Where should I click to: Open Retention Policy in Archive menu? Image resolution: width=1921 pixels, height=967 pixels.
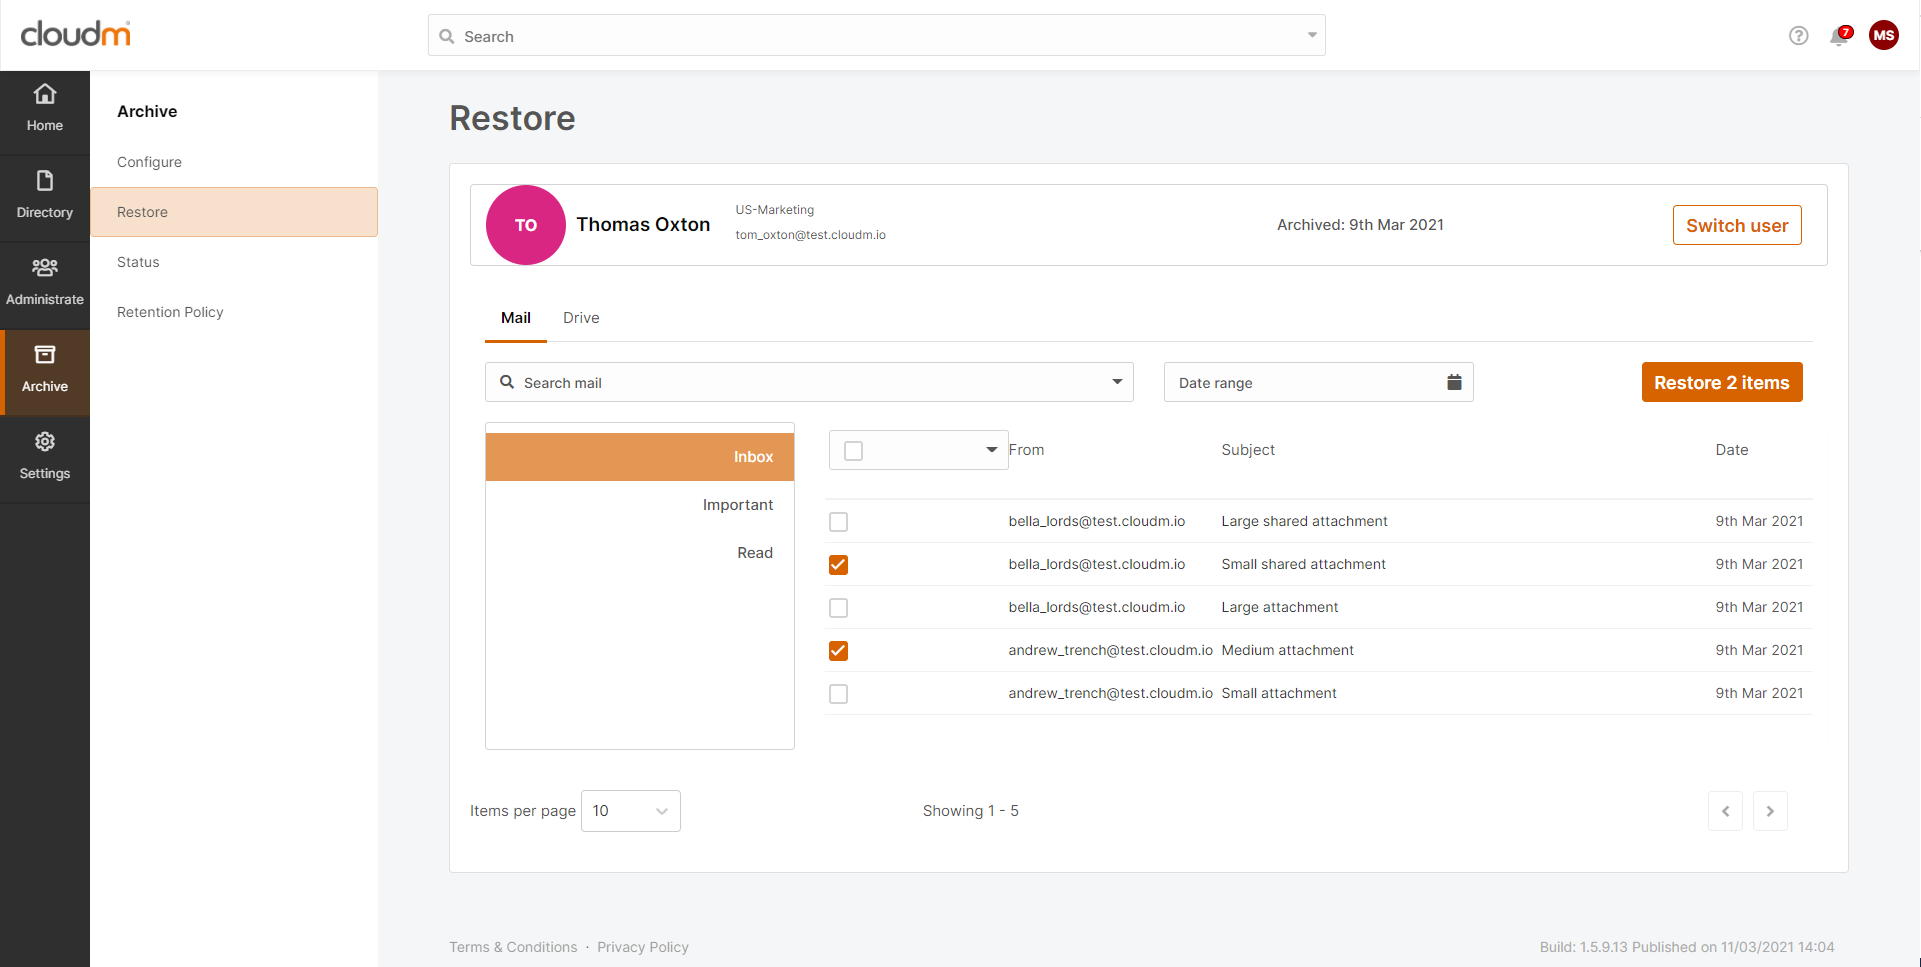point(170,312)
